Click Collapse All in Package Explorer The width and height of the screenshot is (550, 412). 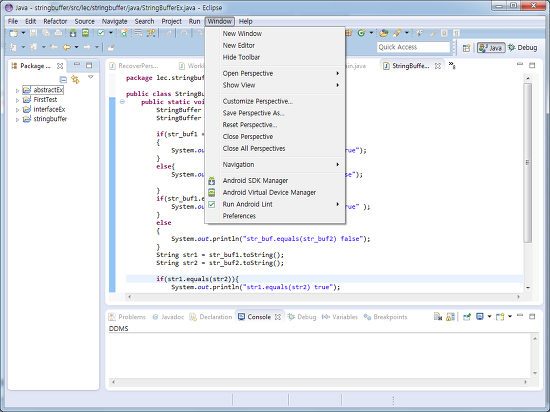[63, 79]
